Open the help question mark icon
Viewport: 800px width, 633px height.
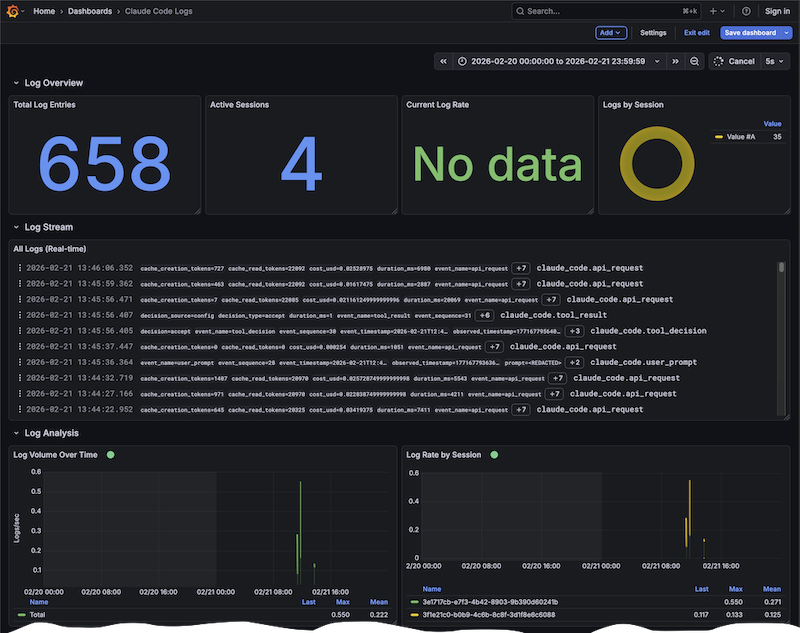pos(746,11)
